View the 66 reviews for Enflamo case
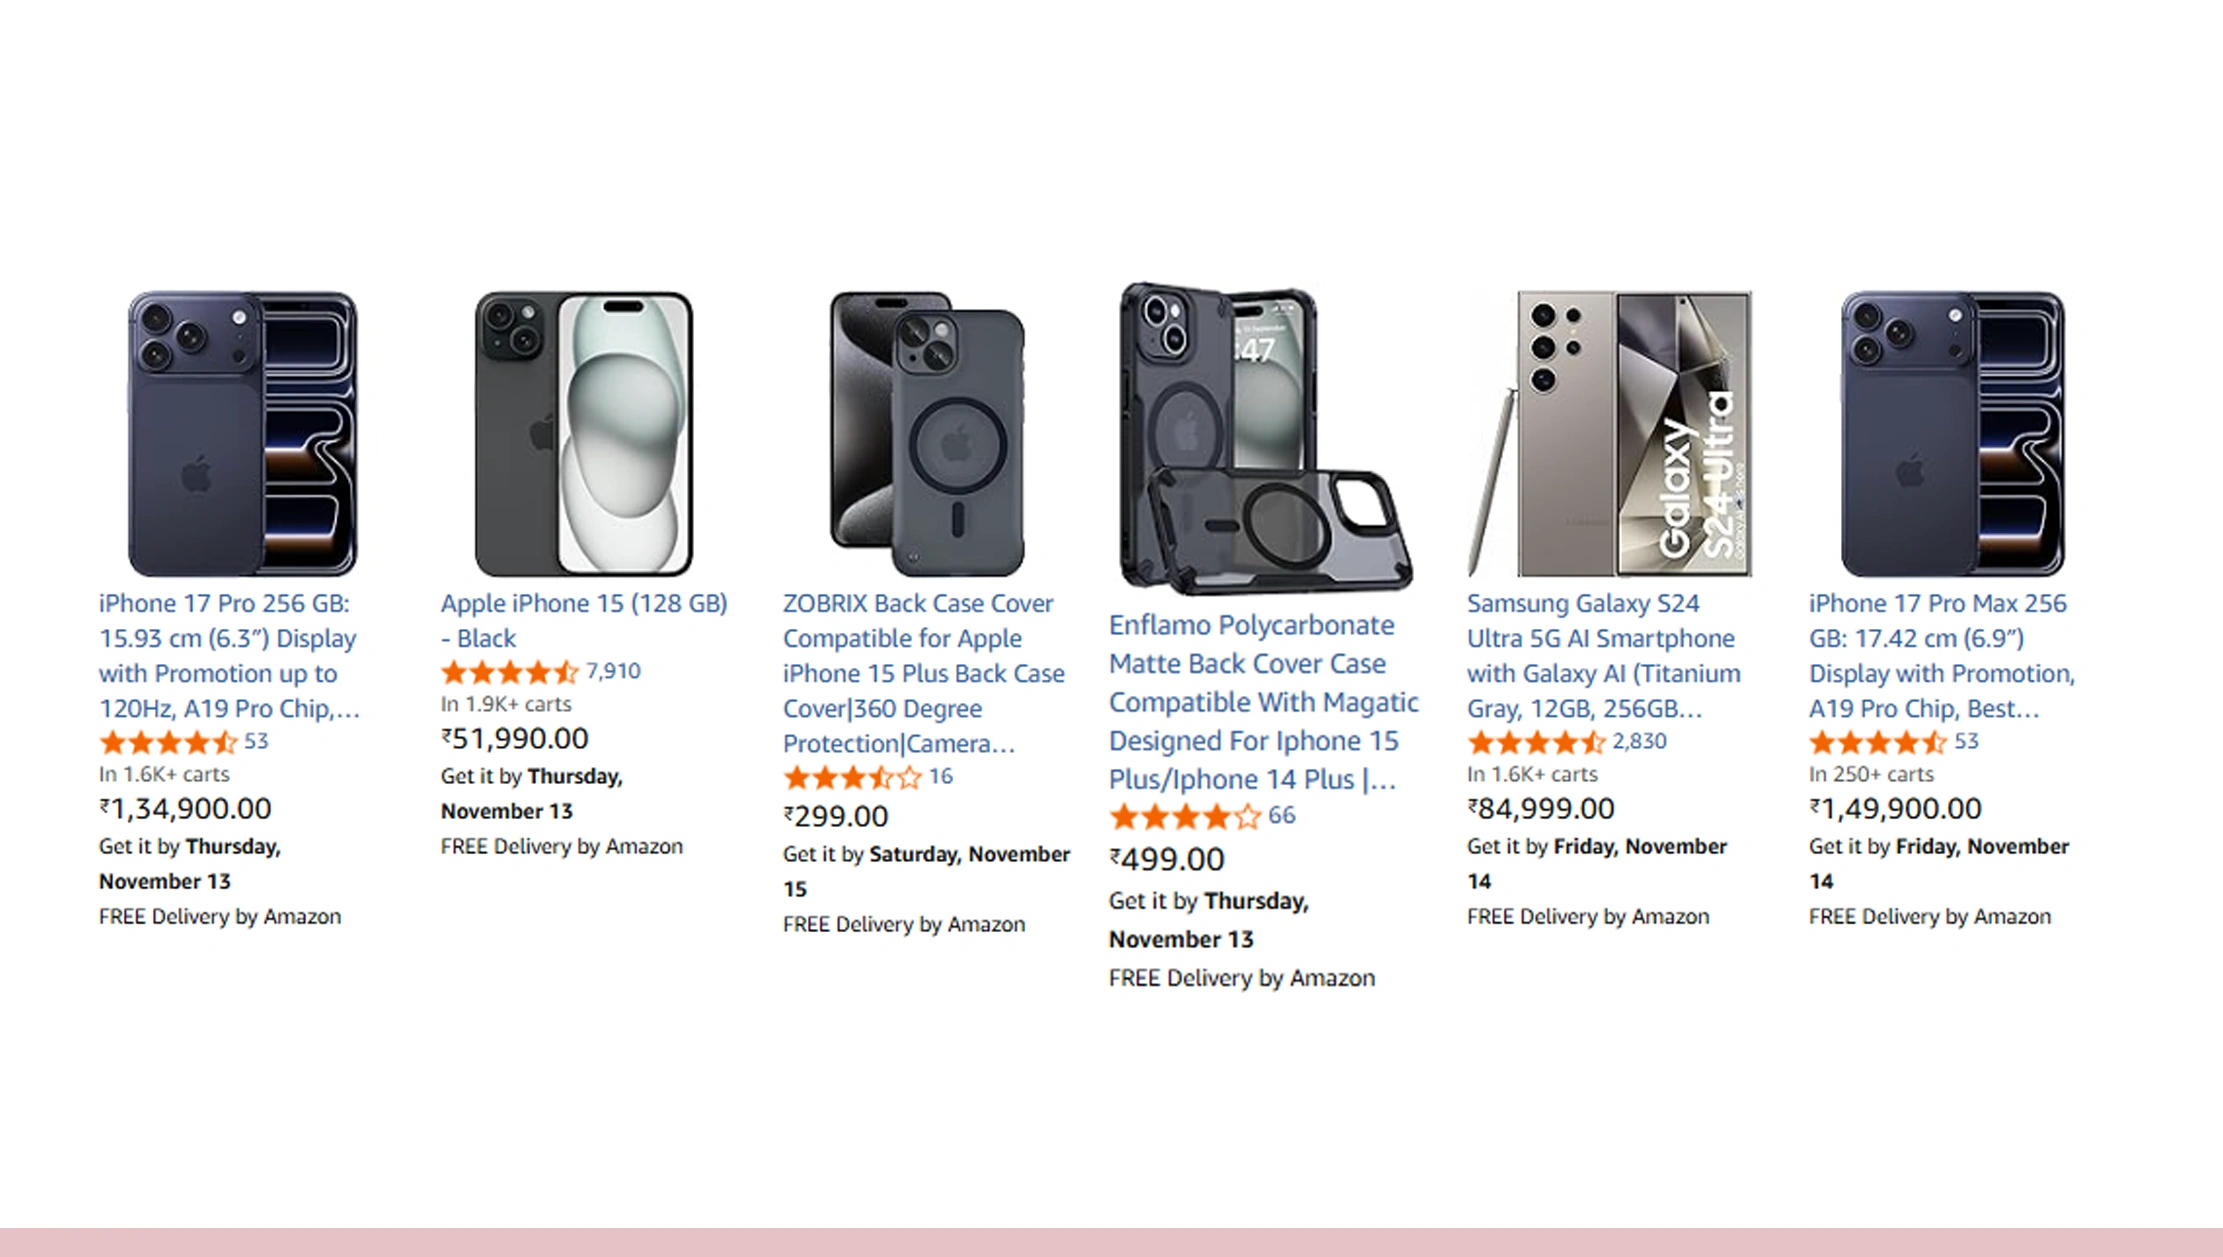 tap(1281, 816)
